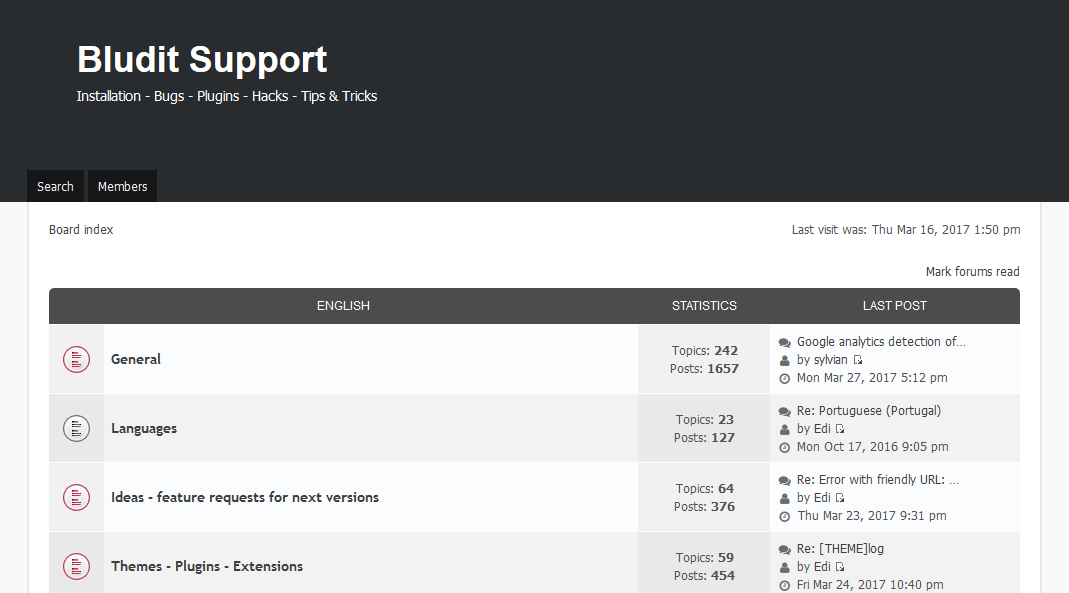Image resolution: width=1069 pixels, height=593 pixels.
Task: View latest post icon next to sylvian
Action: tap(858, 360)
